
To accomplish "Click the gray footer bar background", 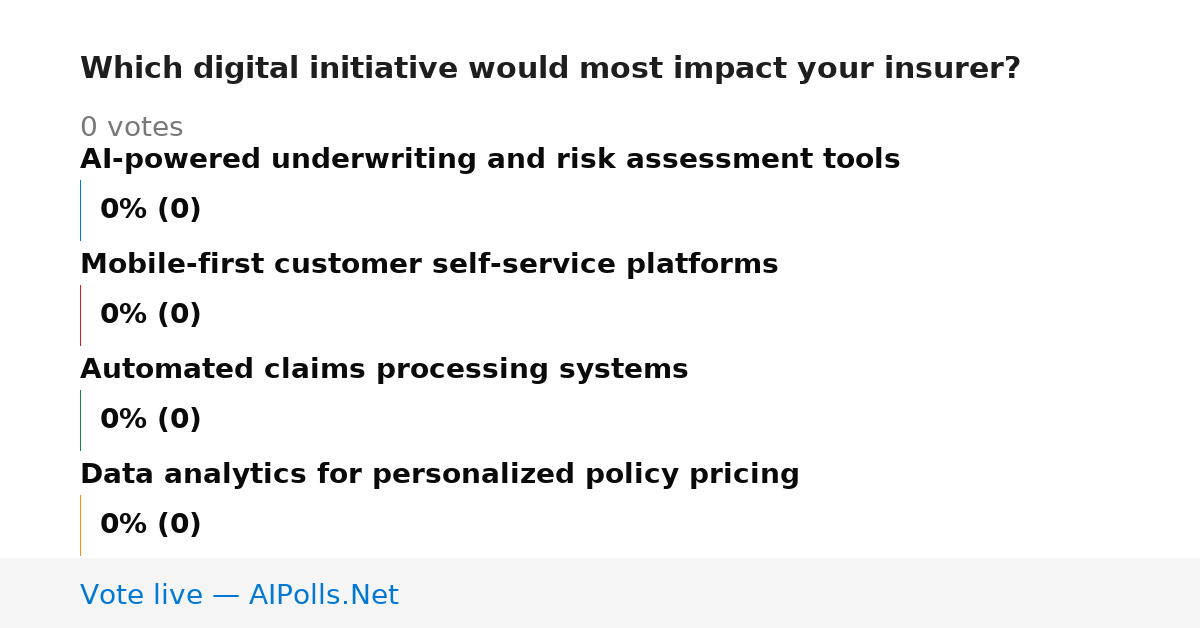I will point(800,593).
